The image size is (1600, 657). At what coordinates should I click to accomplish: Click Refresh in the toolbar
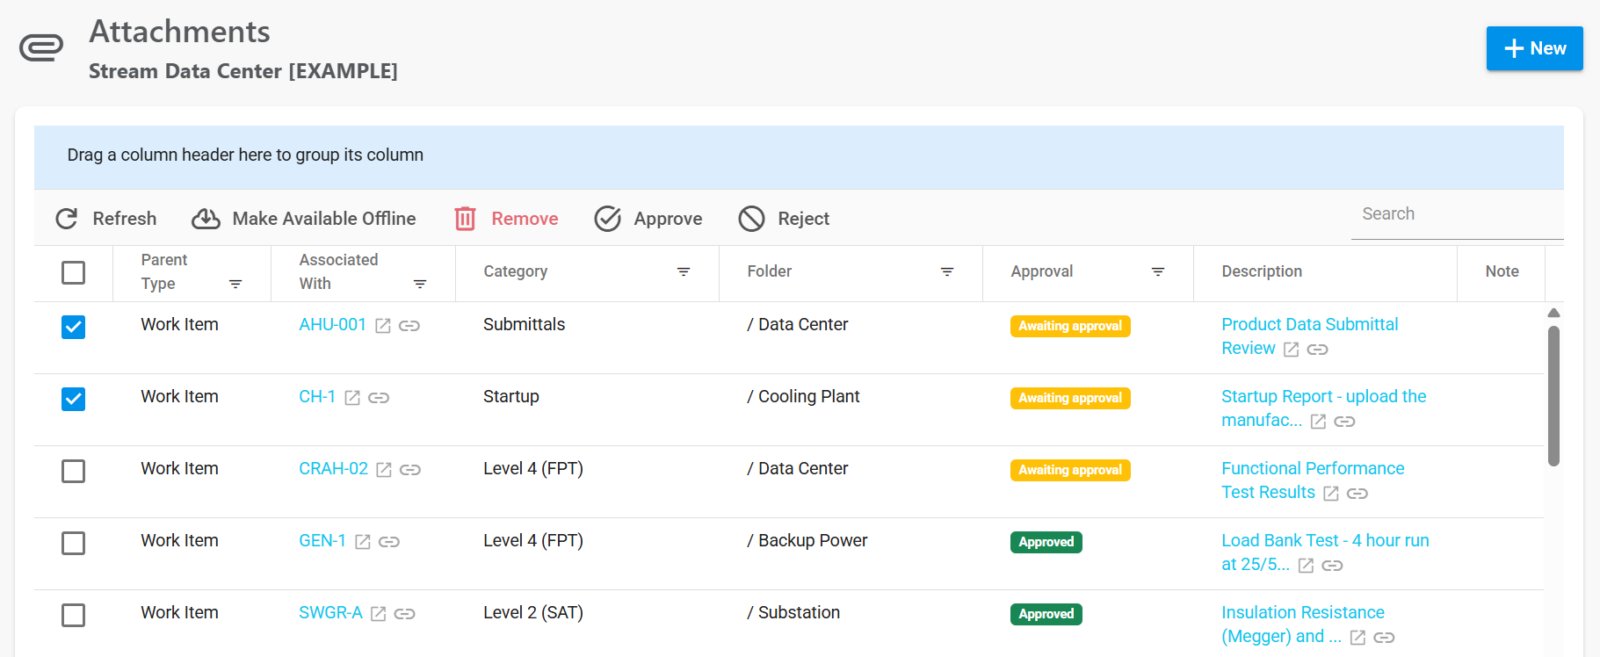(106, 219)
